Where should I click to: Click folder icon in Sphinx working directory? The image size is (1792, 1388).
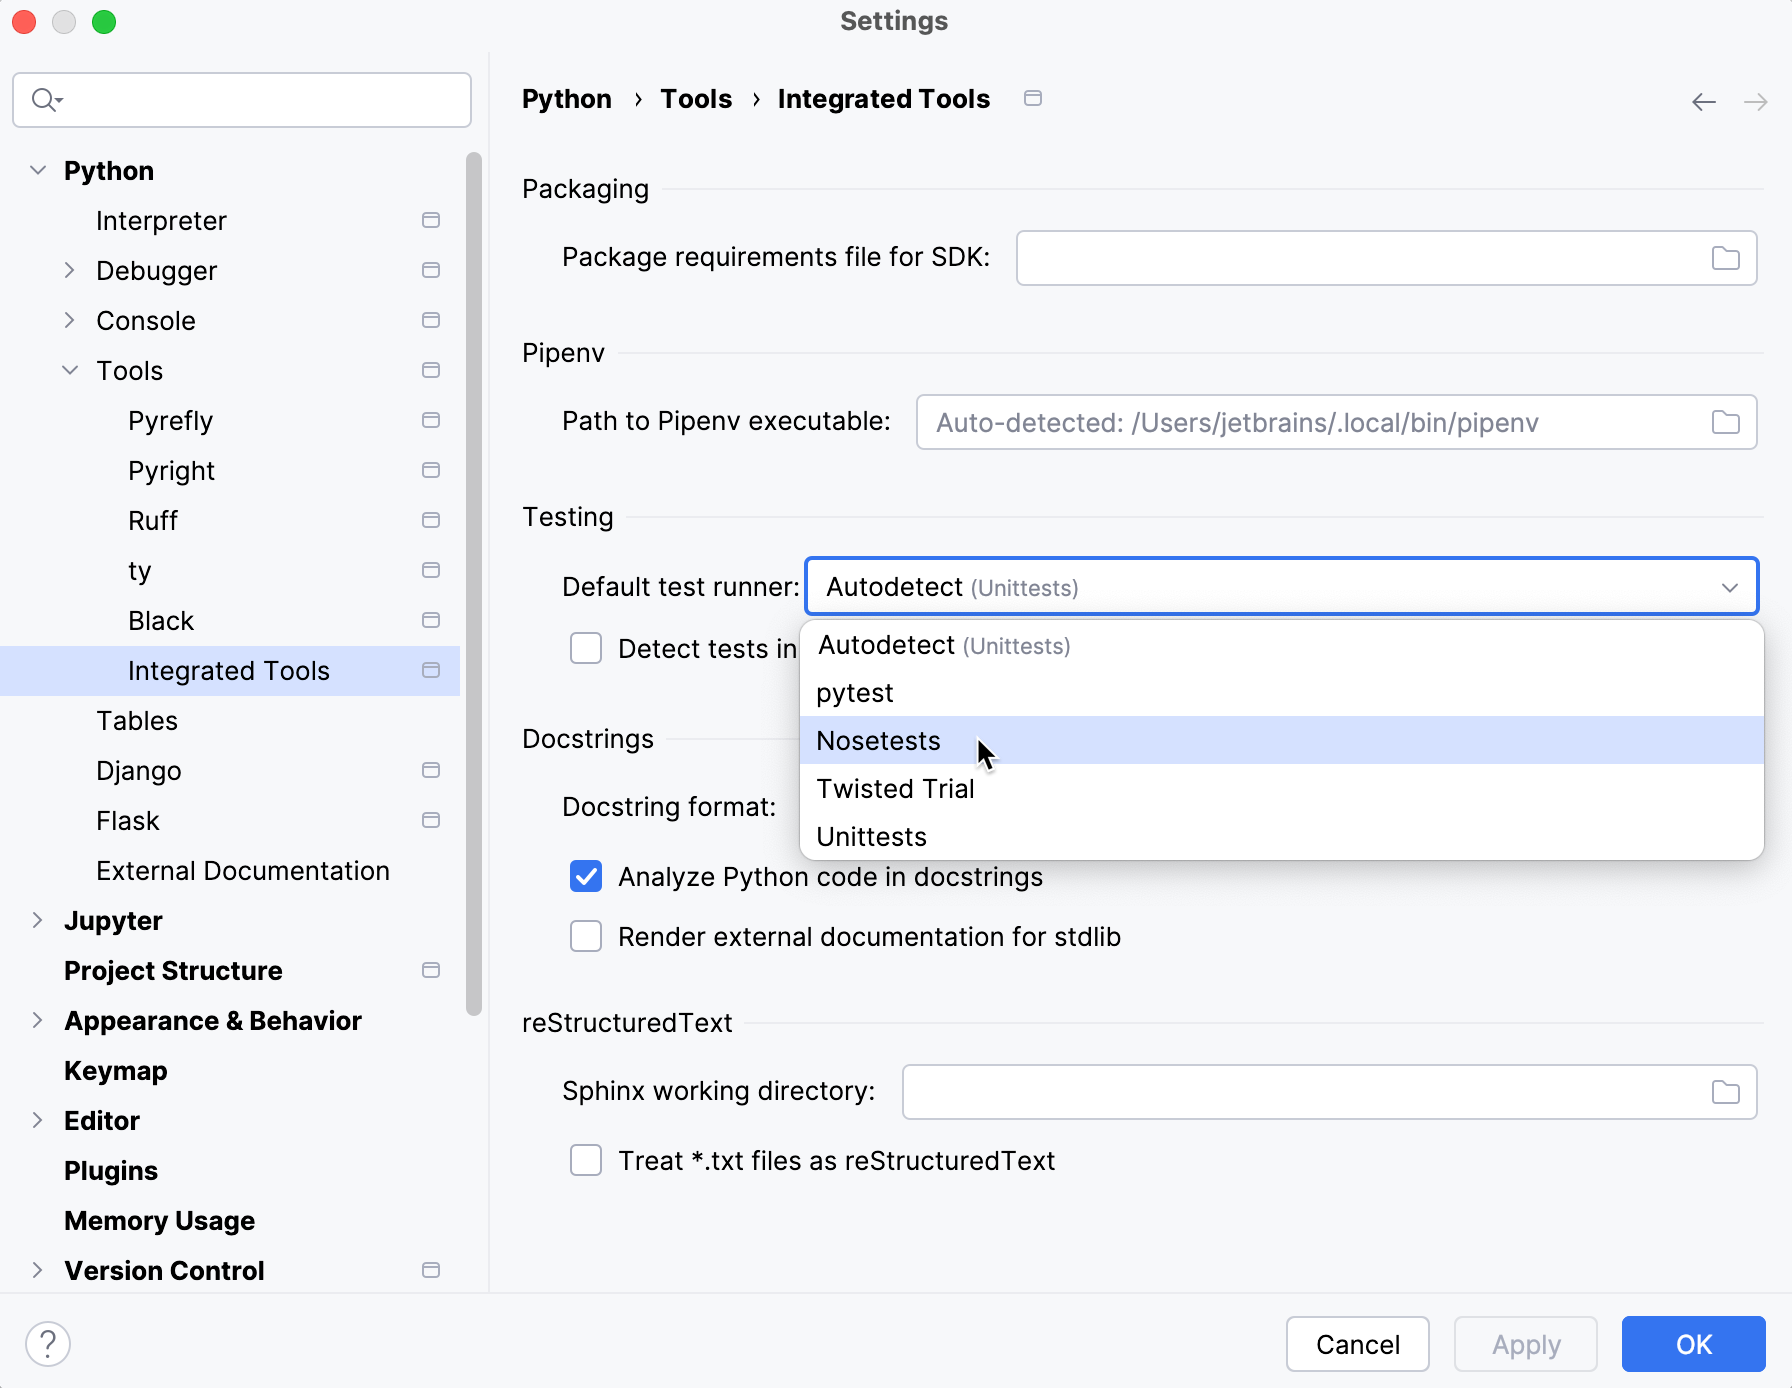(x=1725, y=1092)
